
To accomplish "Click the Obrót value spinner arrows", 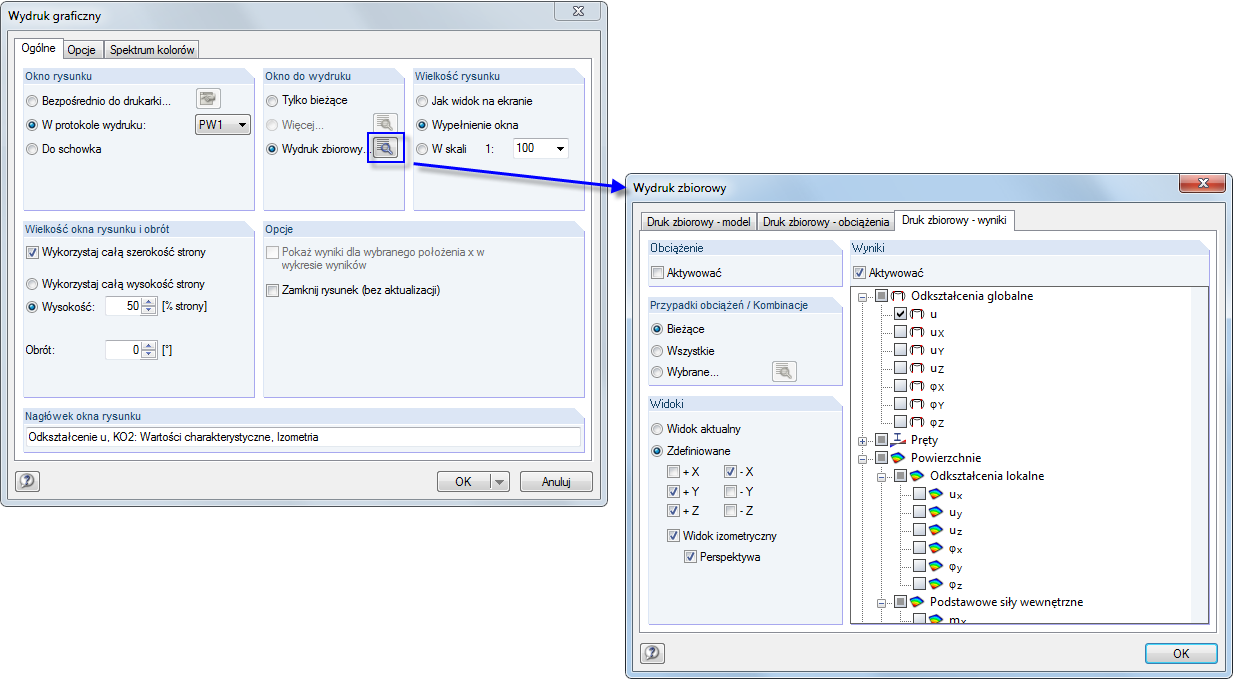I will 149,350.
